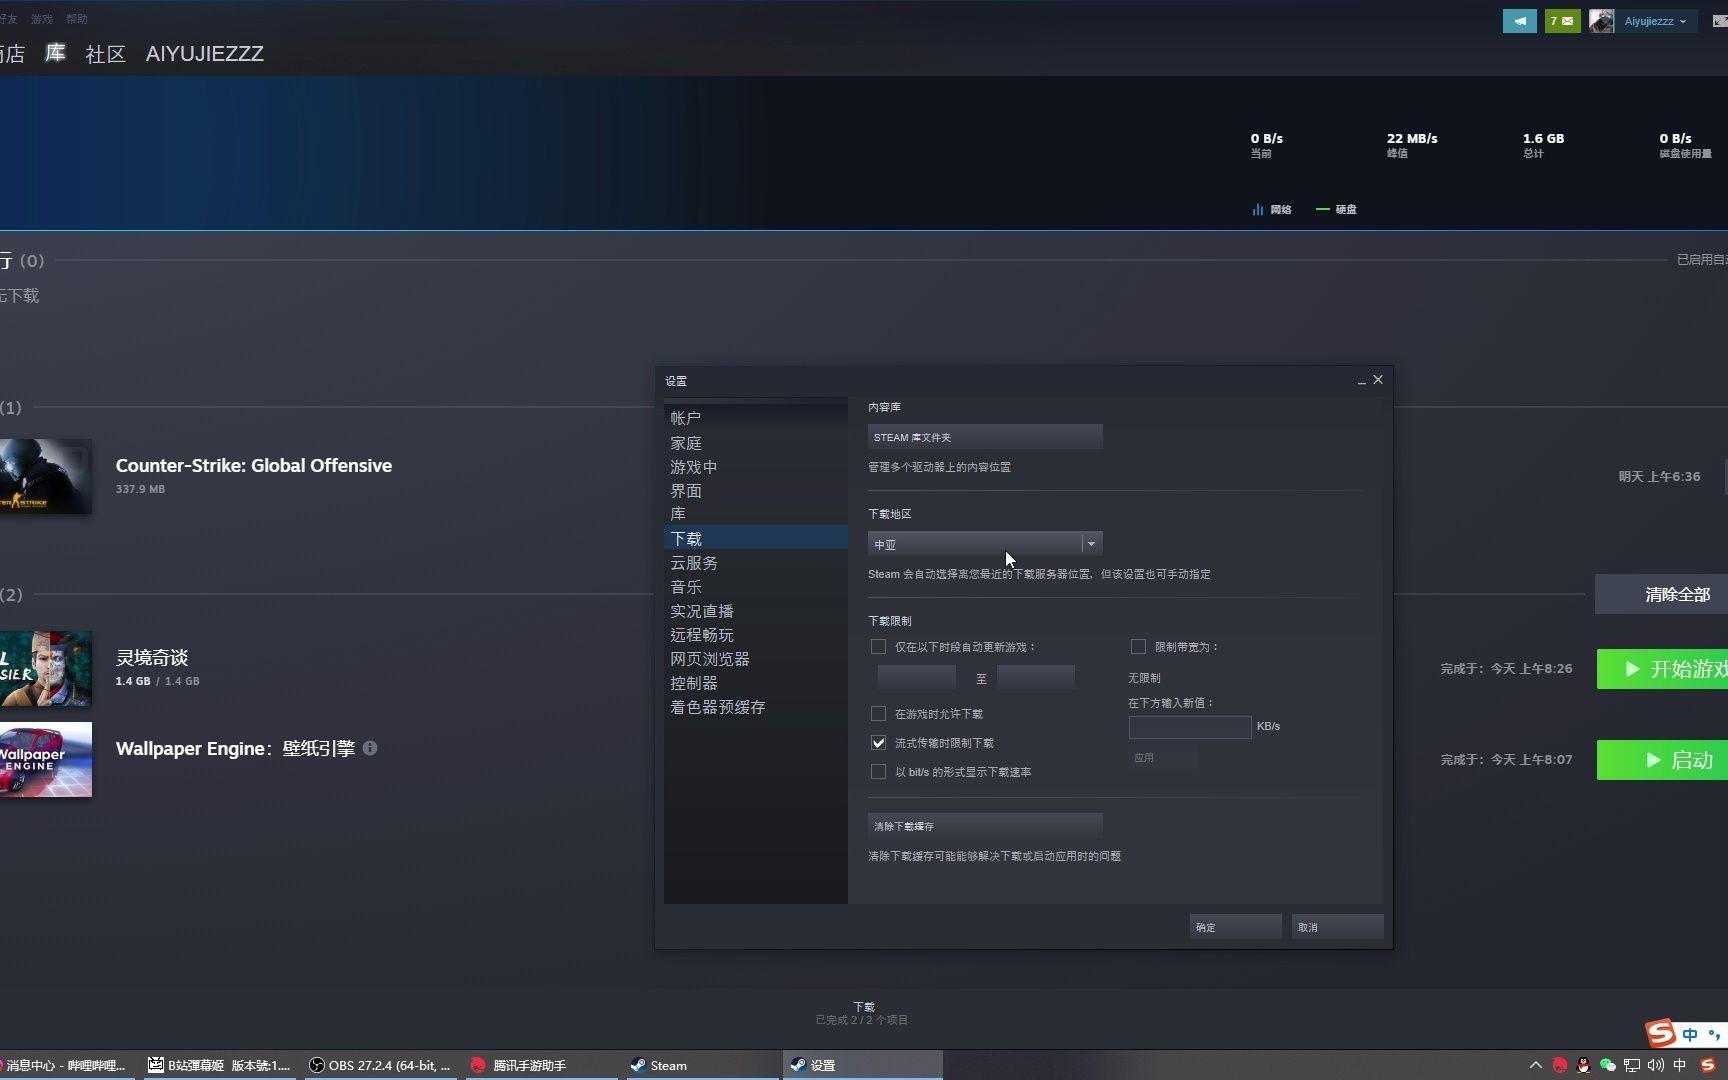Confirm settings with 确定 button
This screenshot has height=1080, width=1728.
[1235, 927]
